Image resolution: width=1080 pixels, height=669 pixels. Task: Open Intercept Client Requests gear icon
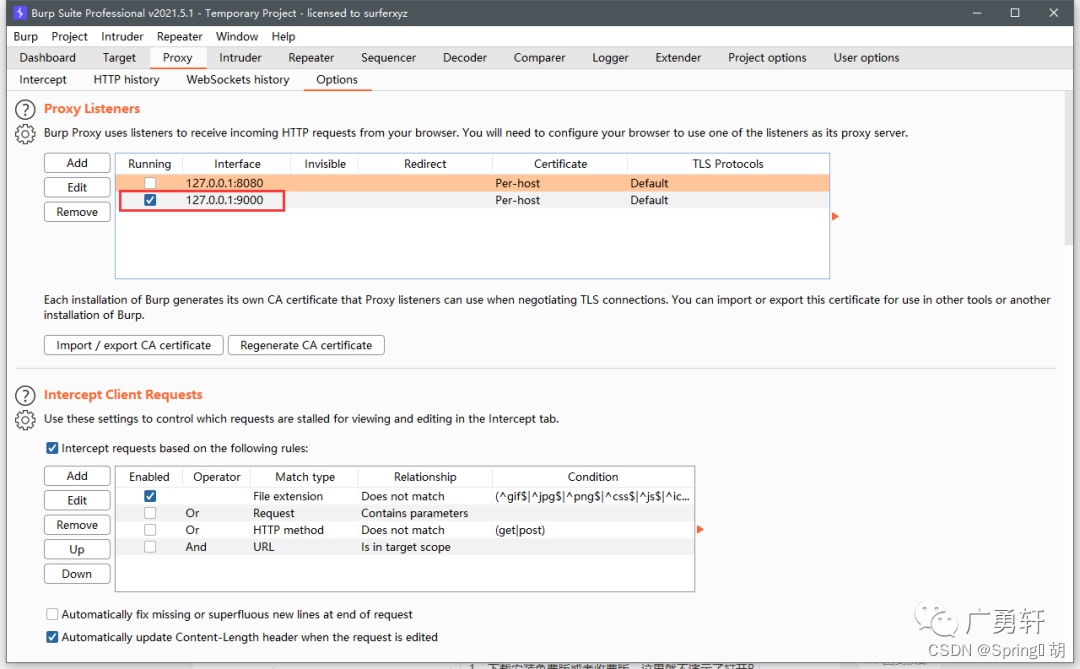(x=25, y=420)
